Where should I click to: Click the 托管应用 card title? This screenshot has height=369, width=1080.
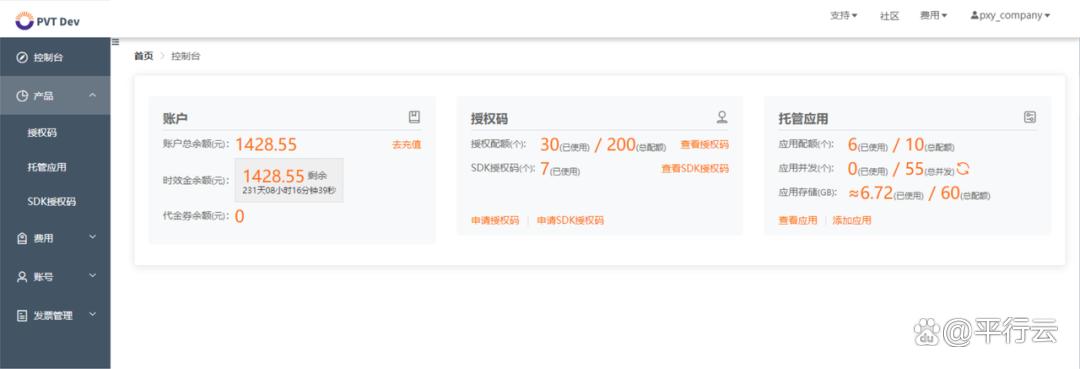[x=803, y=118]
